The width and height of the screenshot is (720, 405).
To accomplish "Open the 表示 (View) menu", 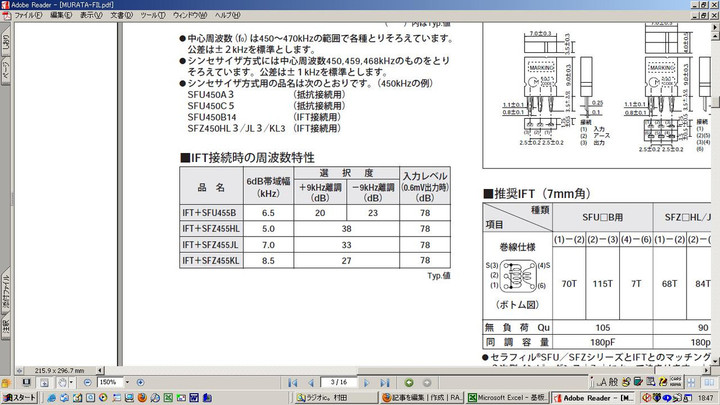I will tap(91, 16).
